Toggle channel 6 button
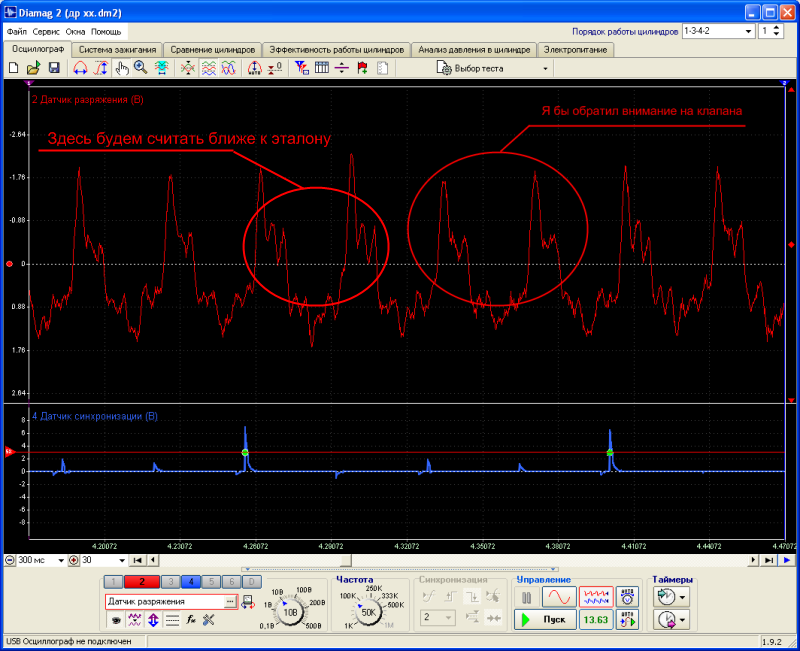 (x=232, y=582)
